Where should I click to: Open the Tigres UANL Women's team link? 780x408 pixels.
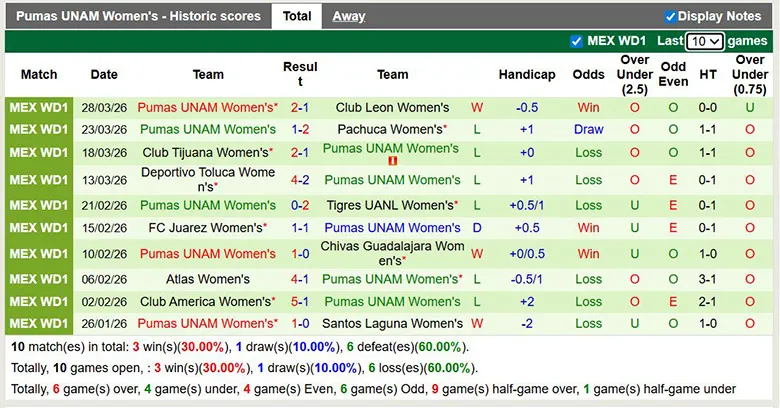point(390,205)
